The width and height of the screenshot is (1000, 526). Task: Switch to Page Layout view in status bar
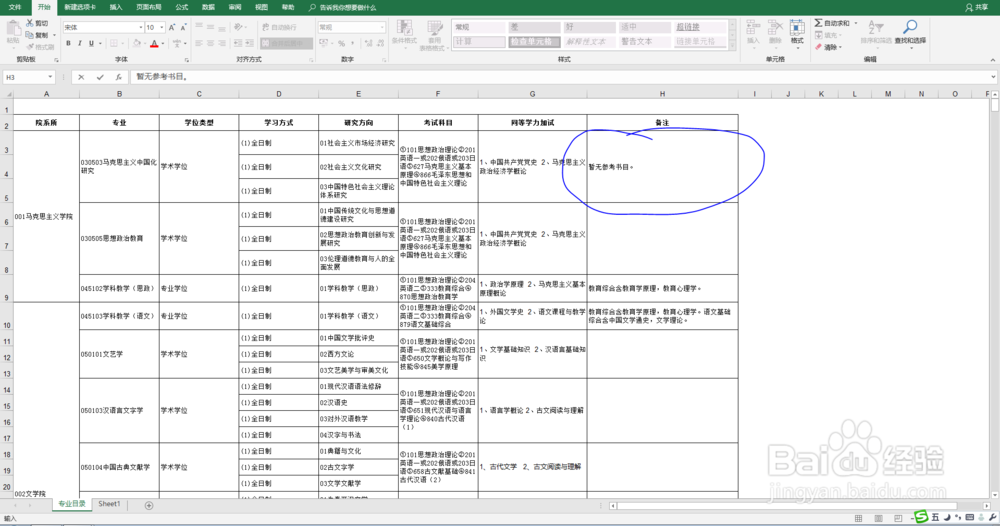coord(878,518)
